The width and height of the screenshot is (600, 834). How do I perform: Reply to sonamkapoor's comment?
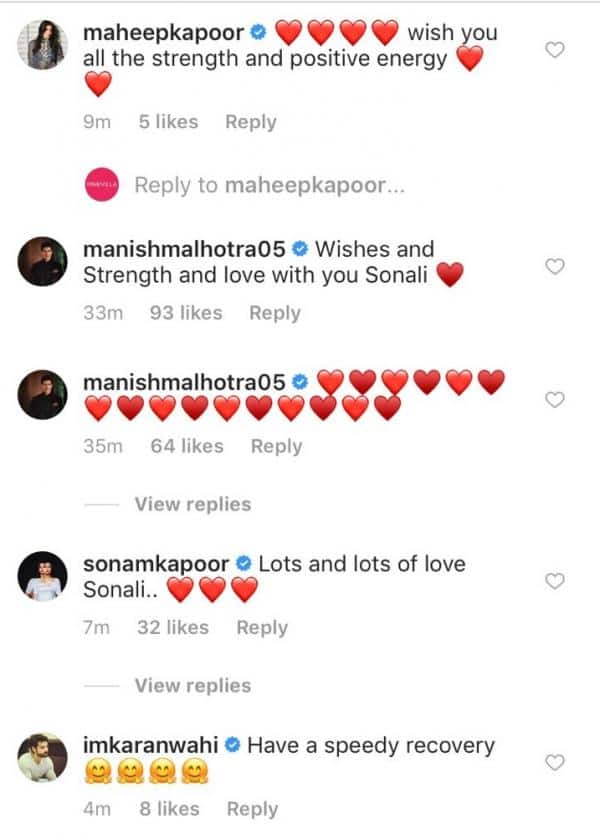tap(261, 628)
